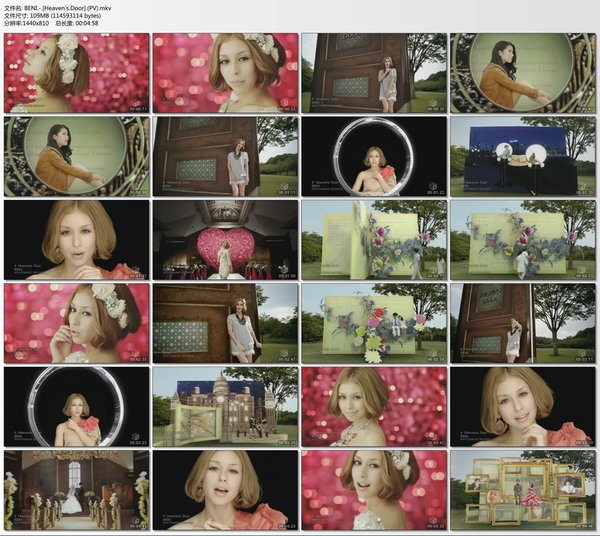The height and width of the screenshot is (536, 600).
Task: Open the 00:00:23 close-up thumbnail on pink bokeh
Action: point(225,73)
